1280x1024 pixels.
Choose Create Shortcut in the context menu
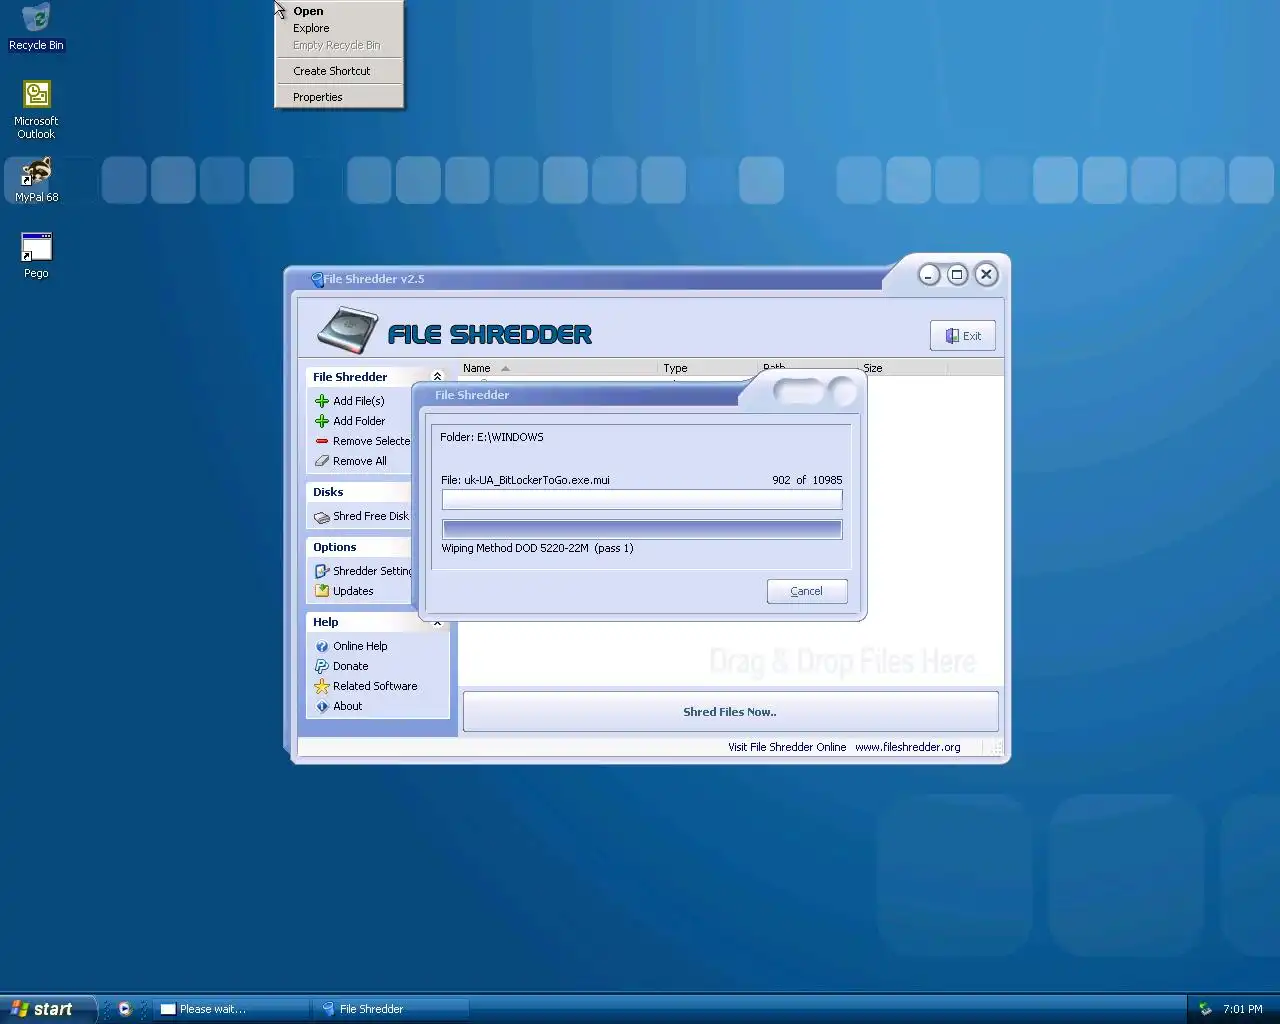339,71
